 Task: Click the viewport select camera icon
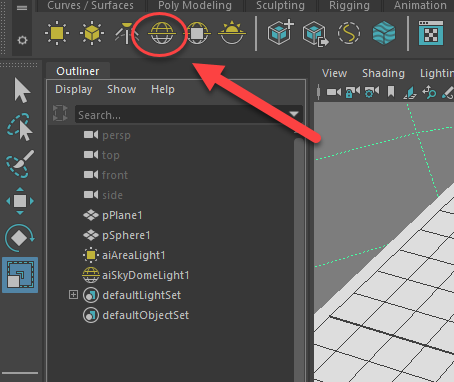[x=334, y=92]
